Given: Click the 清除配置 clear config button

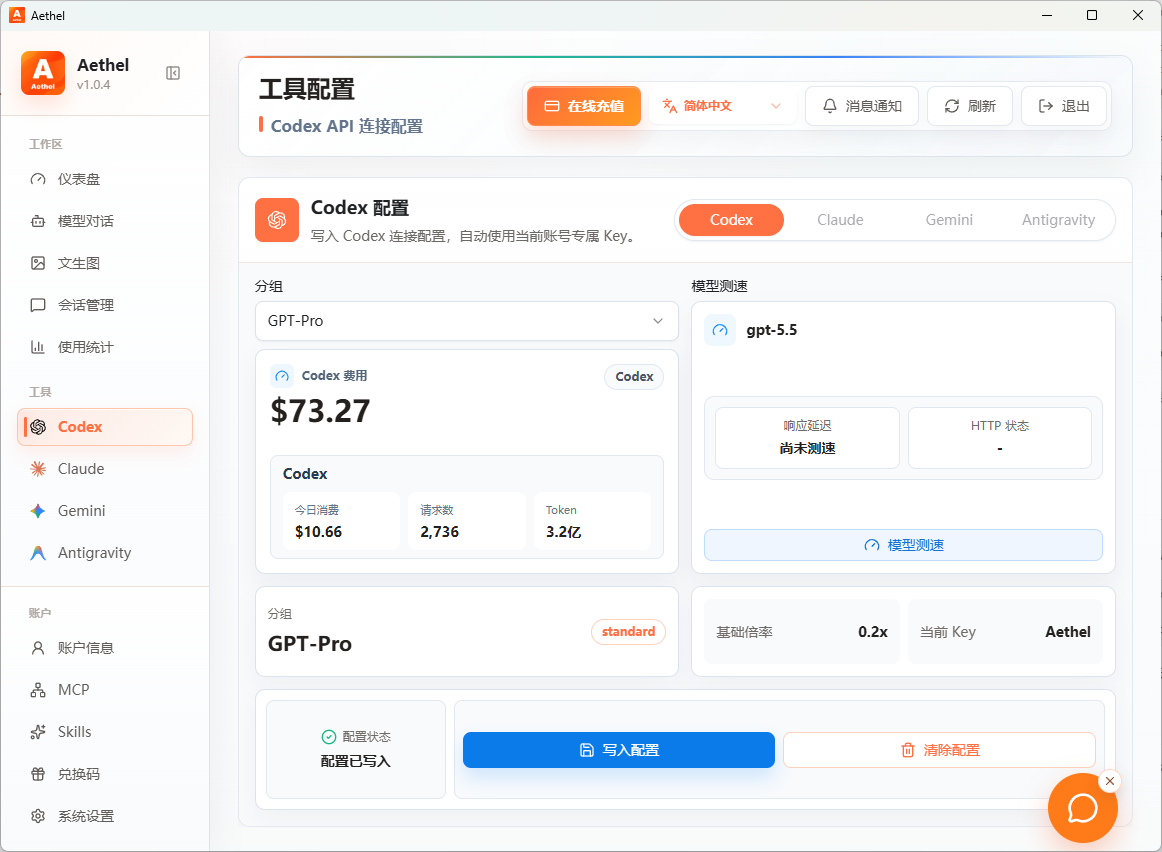Looking at the screenshot, I should pos(939,750).
